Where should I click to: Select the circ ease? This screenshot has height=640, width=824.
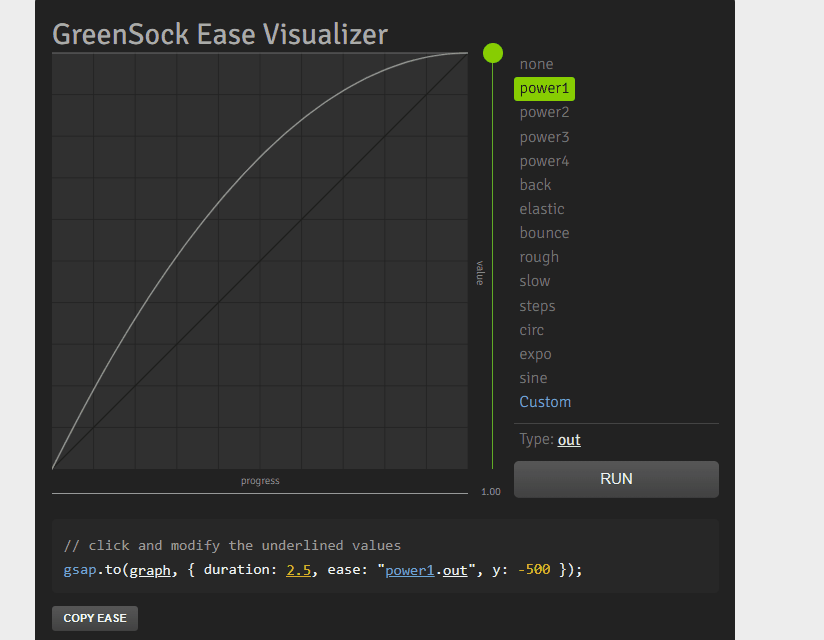(x=531, y=329)
